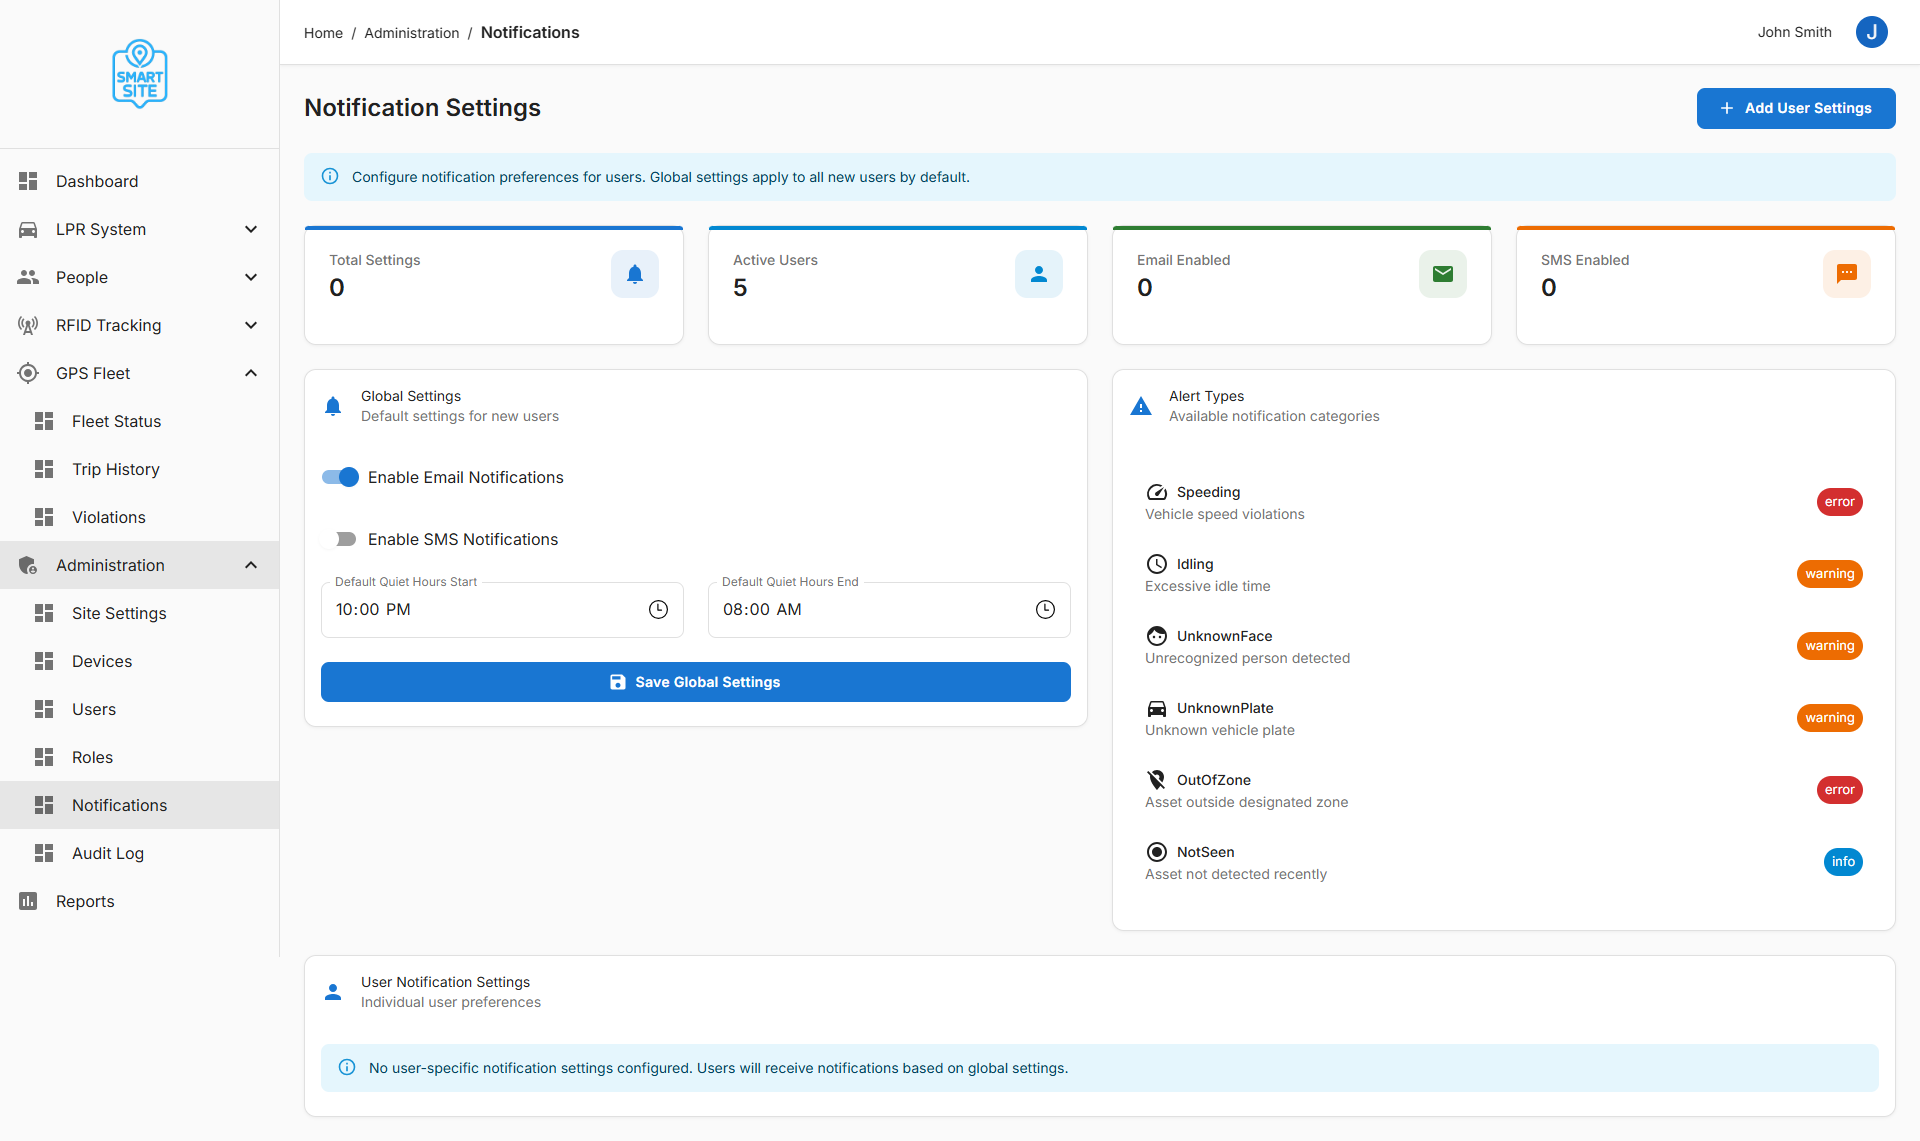Click the LPR System car icon
Viewport: 1920px width, 1141px height.
point(28,229)
